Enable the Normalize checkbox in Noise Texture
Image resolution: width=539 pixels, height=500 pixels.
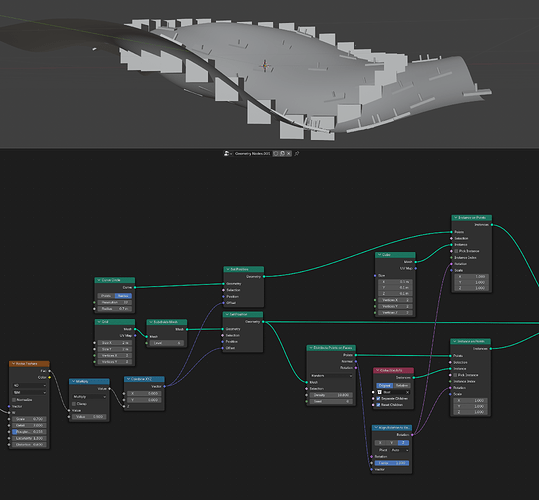pos(14,400)
